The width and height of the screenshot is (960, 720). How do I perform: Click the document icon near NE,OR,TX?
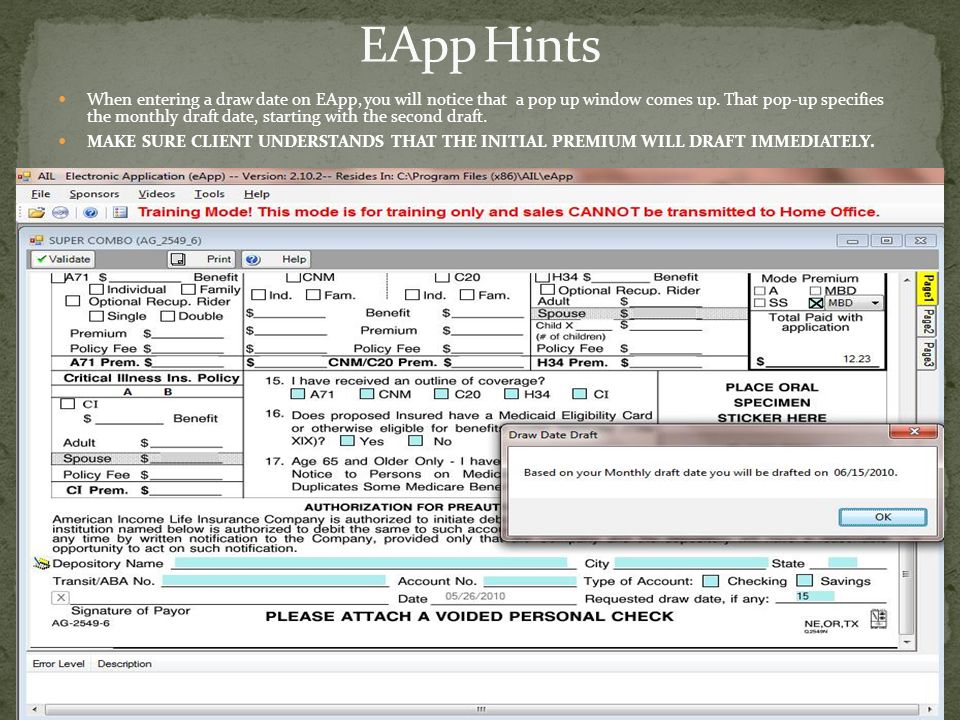click(879, 618)
